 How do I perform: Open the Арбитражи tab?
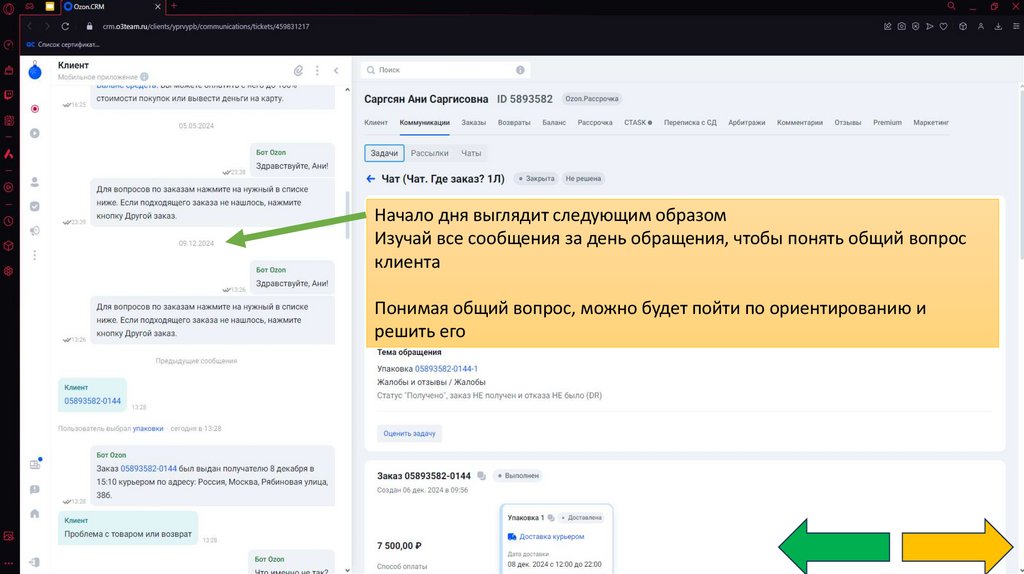pos(746,122)
